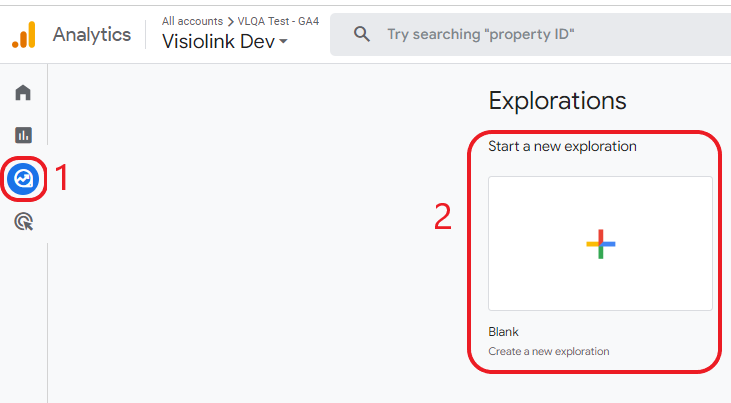This screenshot has height=403, width=731.
Task: Click the Google Analytics logo
Action: [x=24, y=35]
